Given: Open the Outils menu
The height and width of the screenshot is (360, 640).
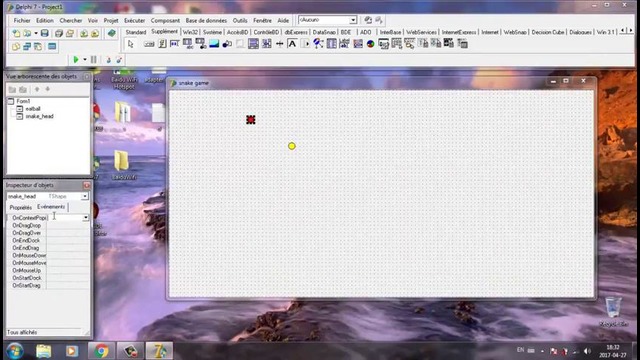Looking at the screenshot, I should [240, 20].
